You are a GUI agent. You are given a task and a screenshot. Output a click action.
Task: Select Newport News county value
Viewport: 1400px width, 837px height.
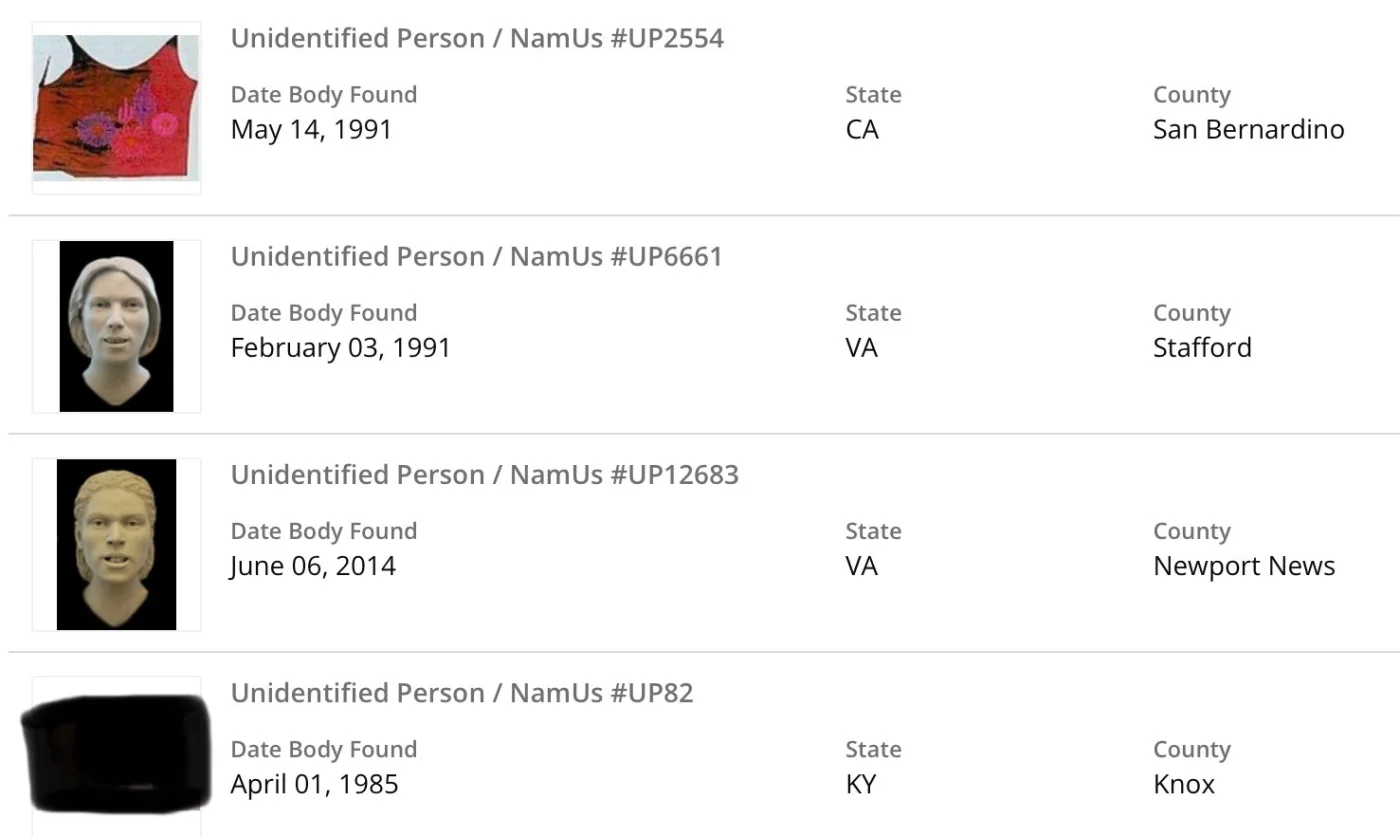point(1244,566)
